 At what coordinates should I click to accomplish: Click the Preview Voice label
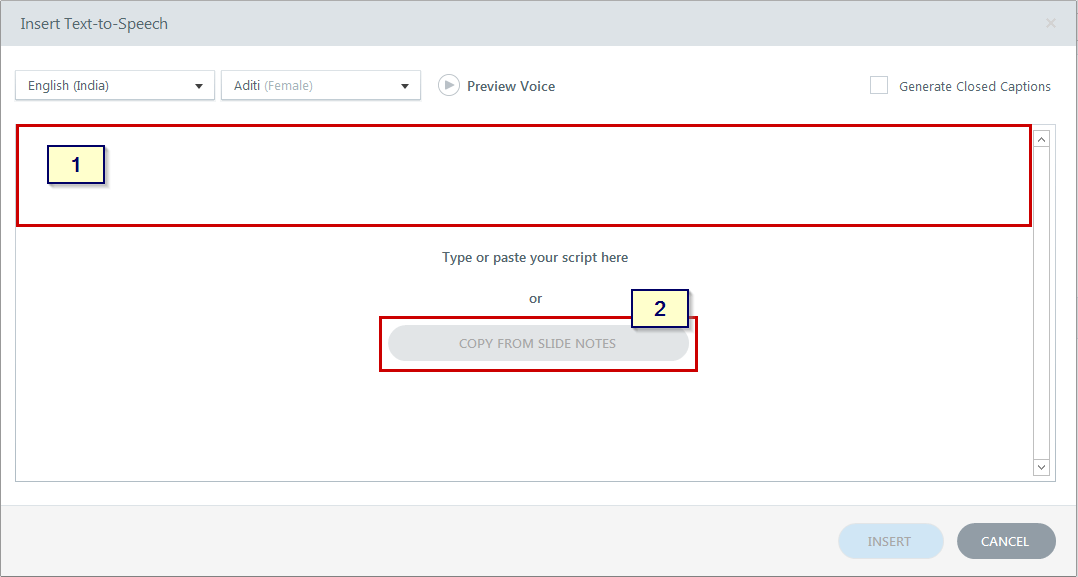[x=511, y=86]
